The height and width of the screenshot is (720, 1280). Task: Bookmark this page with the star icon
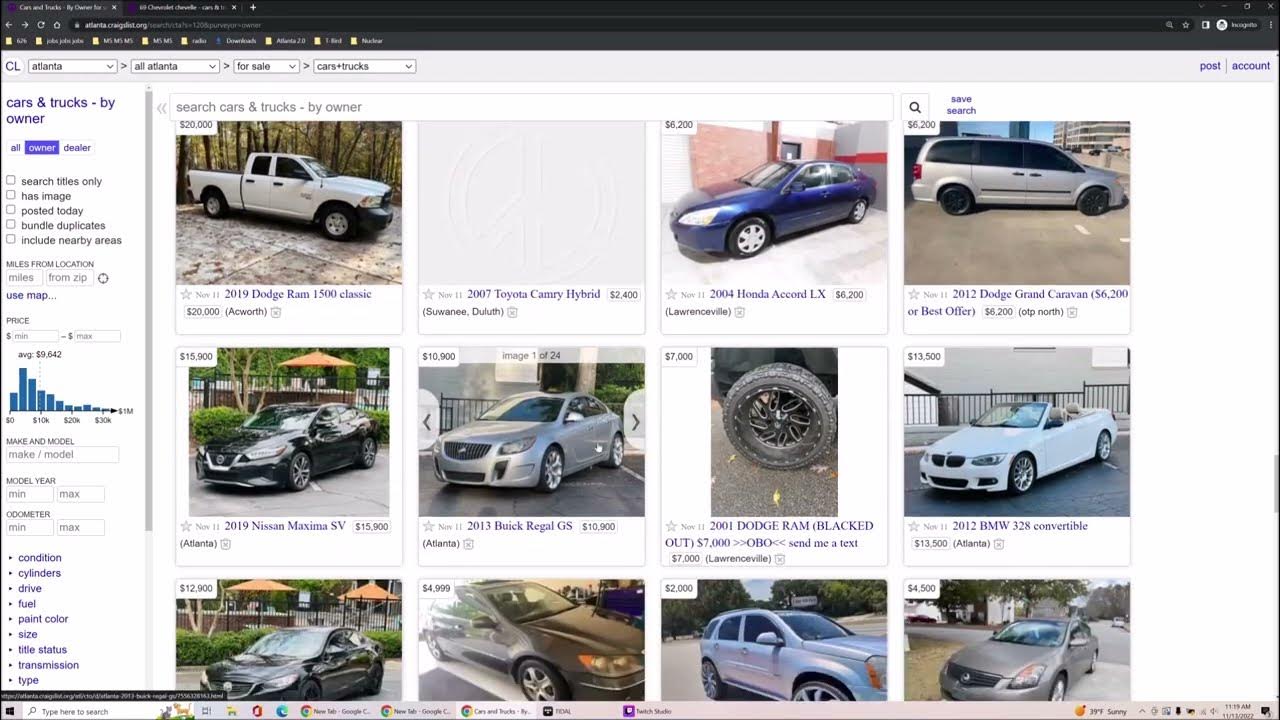tap(1185, 24)
